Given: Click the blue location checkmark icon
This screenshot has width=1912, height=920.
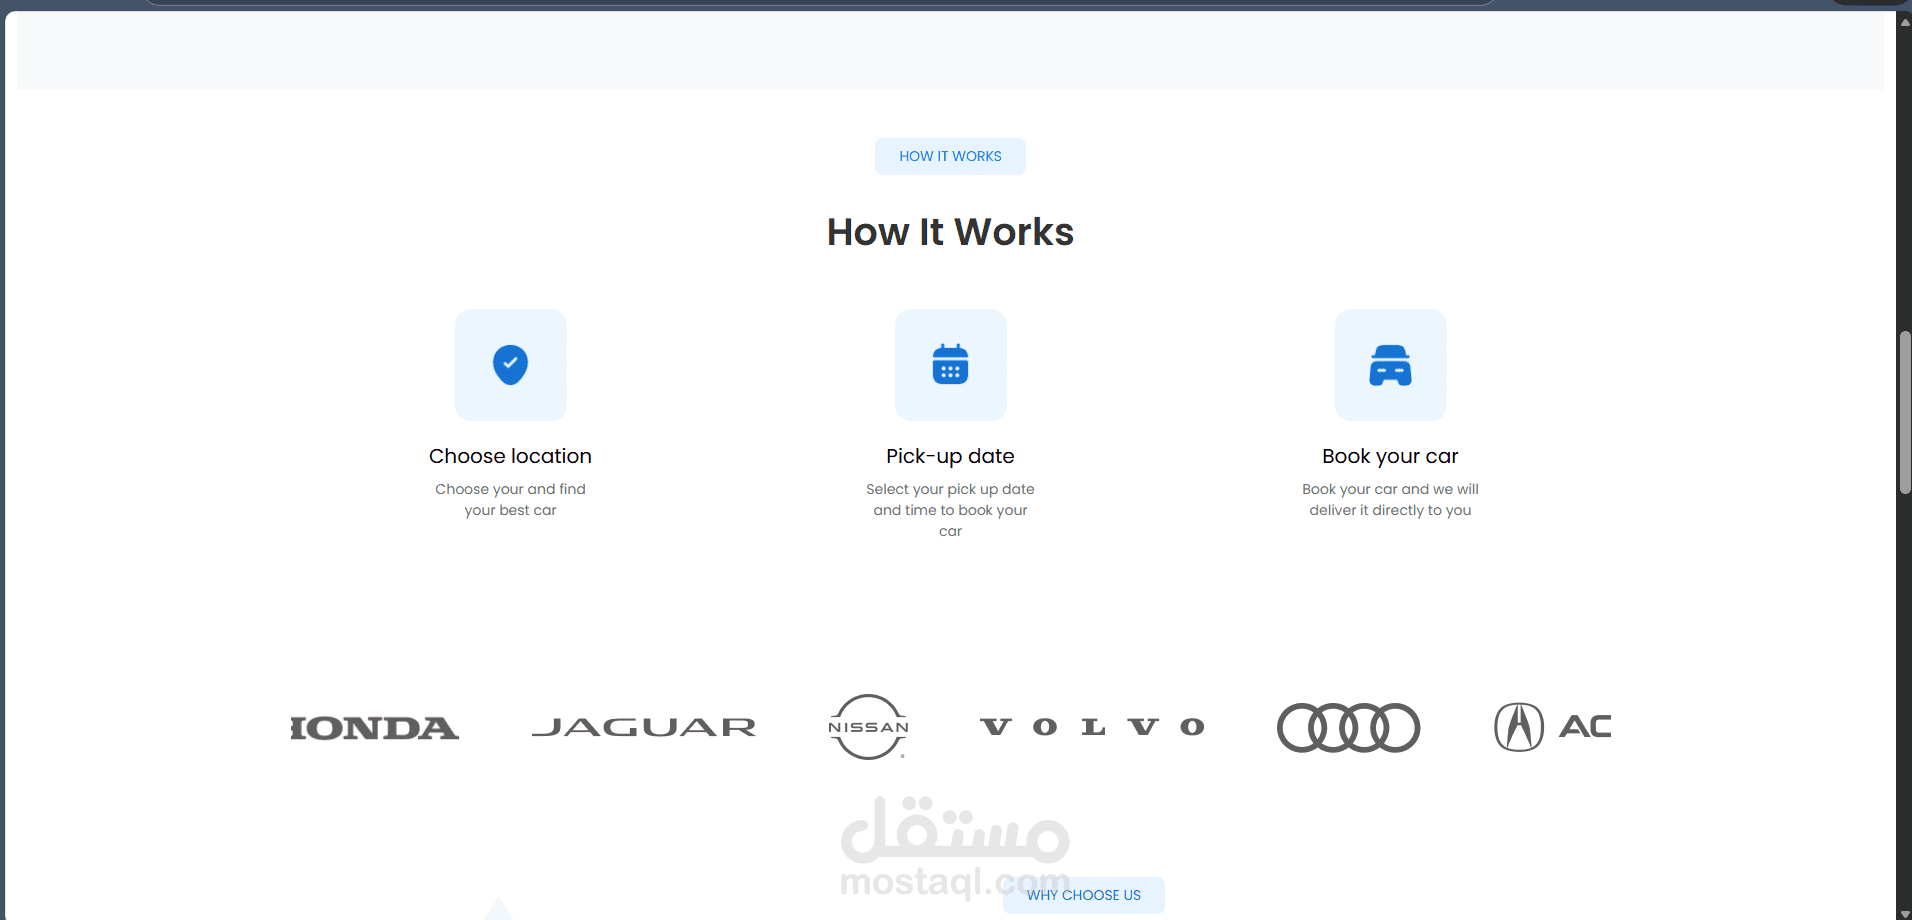Looking at the screenshot, I should click(510, 365).
